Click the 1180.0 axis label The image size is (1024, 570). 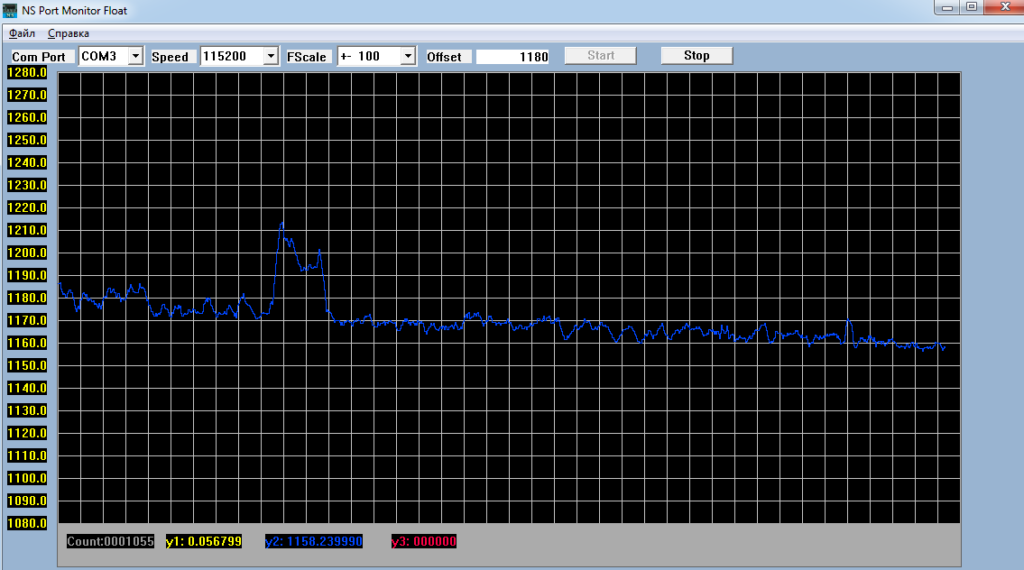(x=28, y=298)
